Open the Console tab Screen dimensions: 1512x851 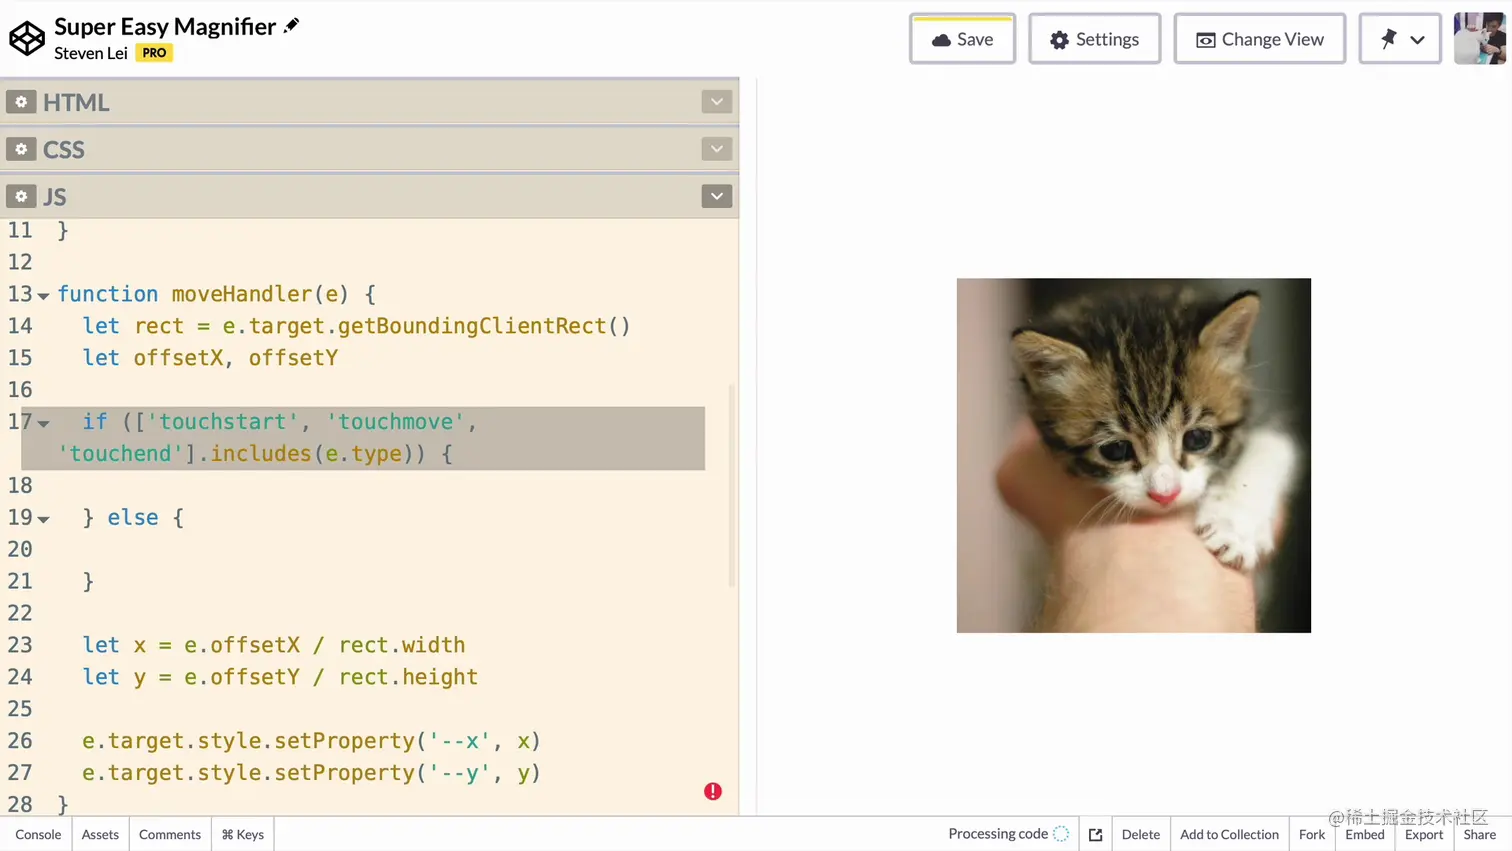click(x=38, y=834)
